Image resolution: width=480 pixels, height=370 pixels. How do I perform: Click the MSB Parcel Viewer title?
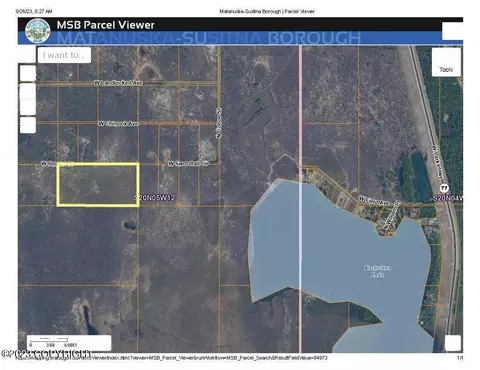105,25
